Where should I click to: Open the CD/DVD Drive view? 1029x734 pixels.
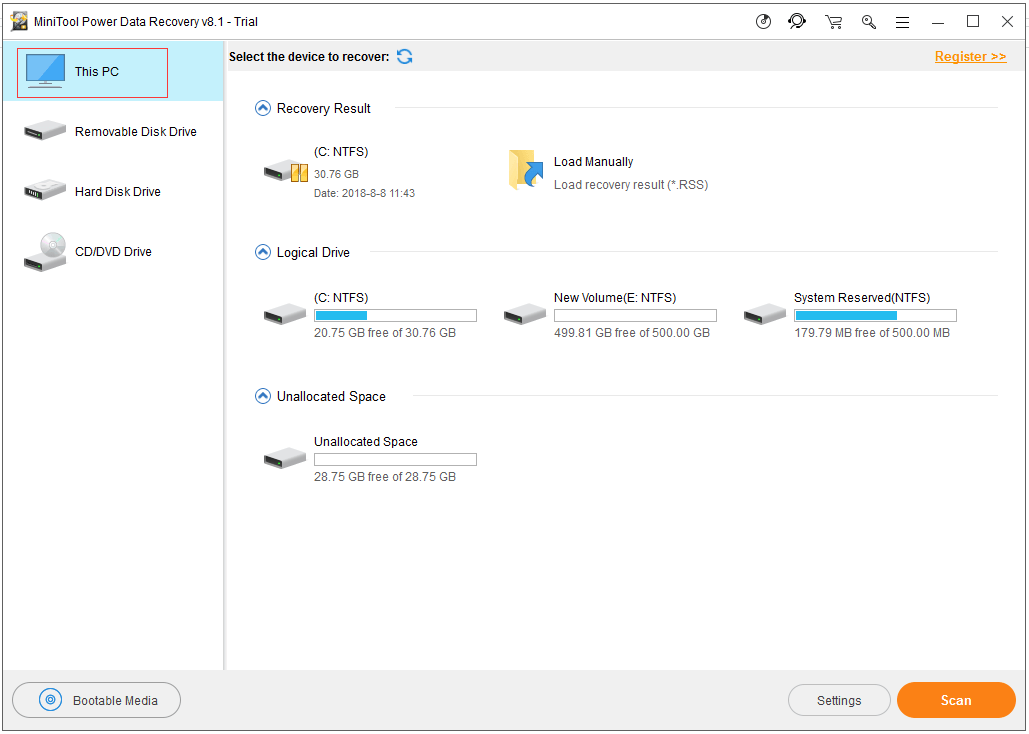[112, 251]
